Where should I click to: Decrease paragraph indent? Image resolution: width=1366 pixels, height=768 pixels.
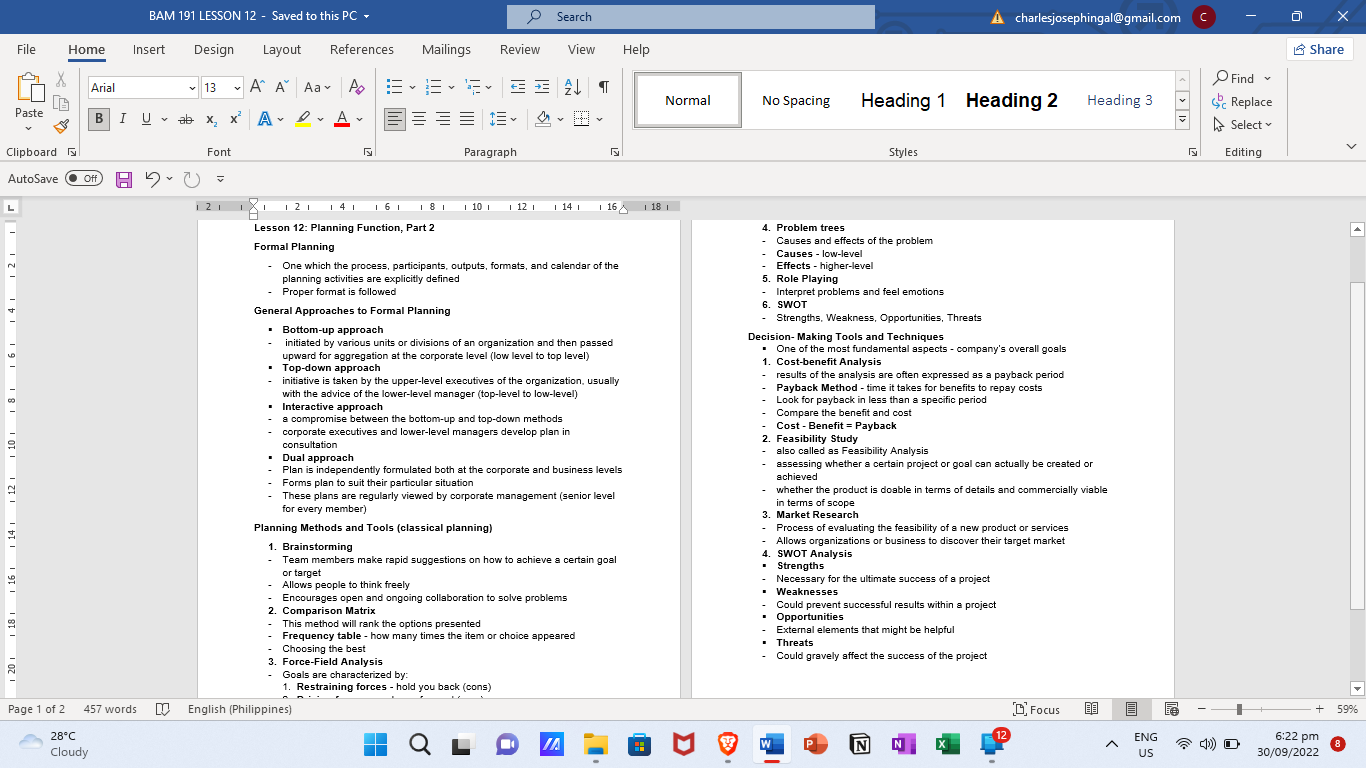[x=517, y=88]
